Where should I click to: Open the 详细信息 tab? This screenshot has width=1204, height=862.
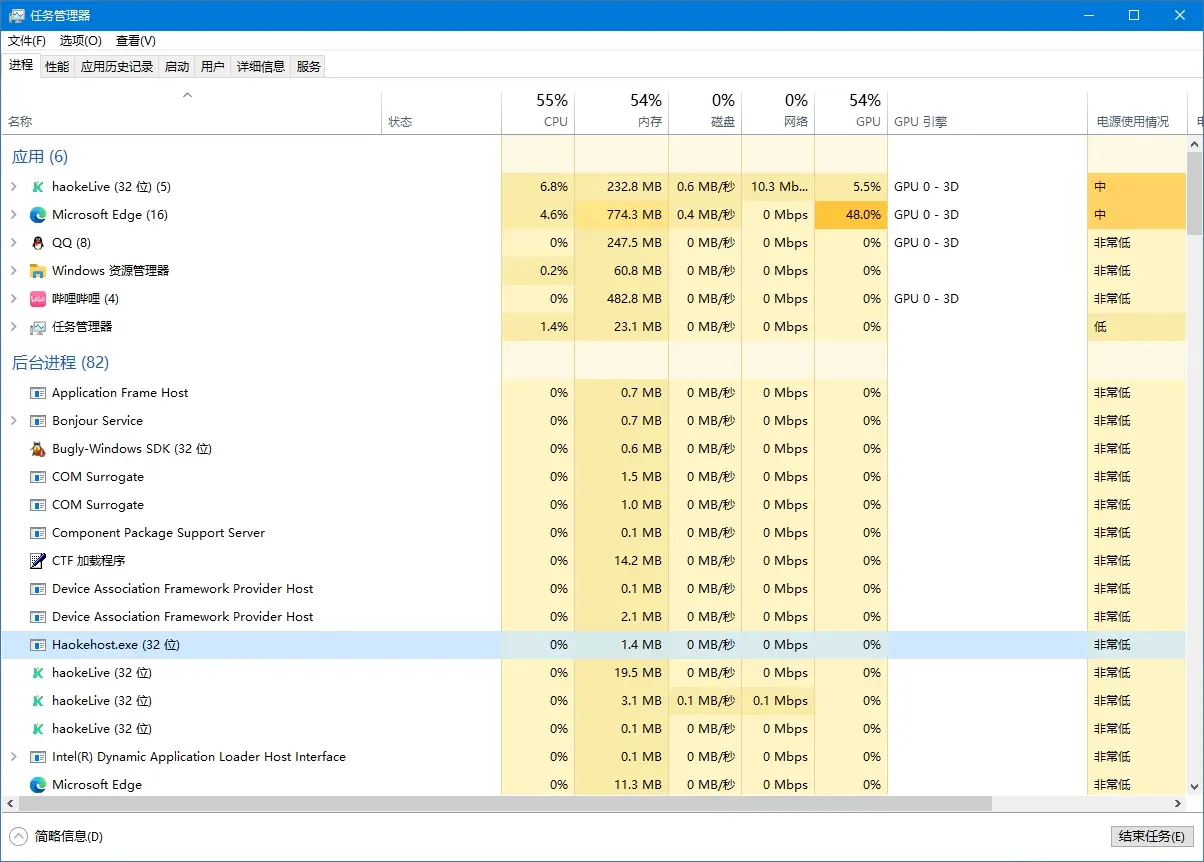coord(261,66)
